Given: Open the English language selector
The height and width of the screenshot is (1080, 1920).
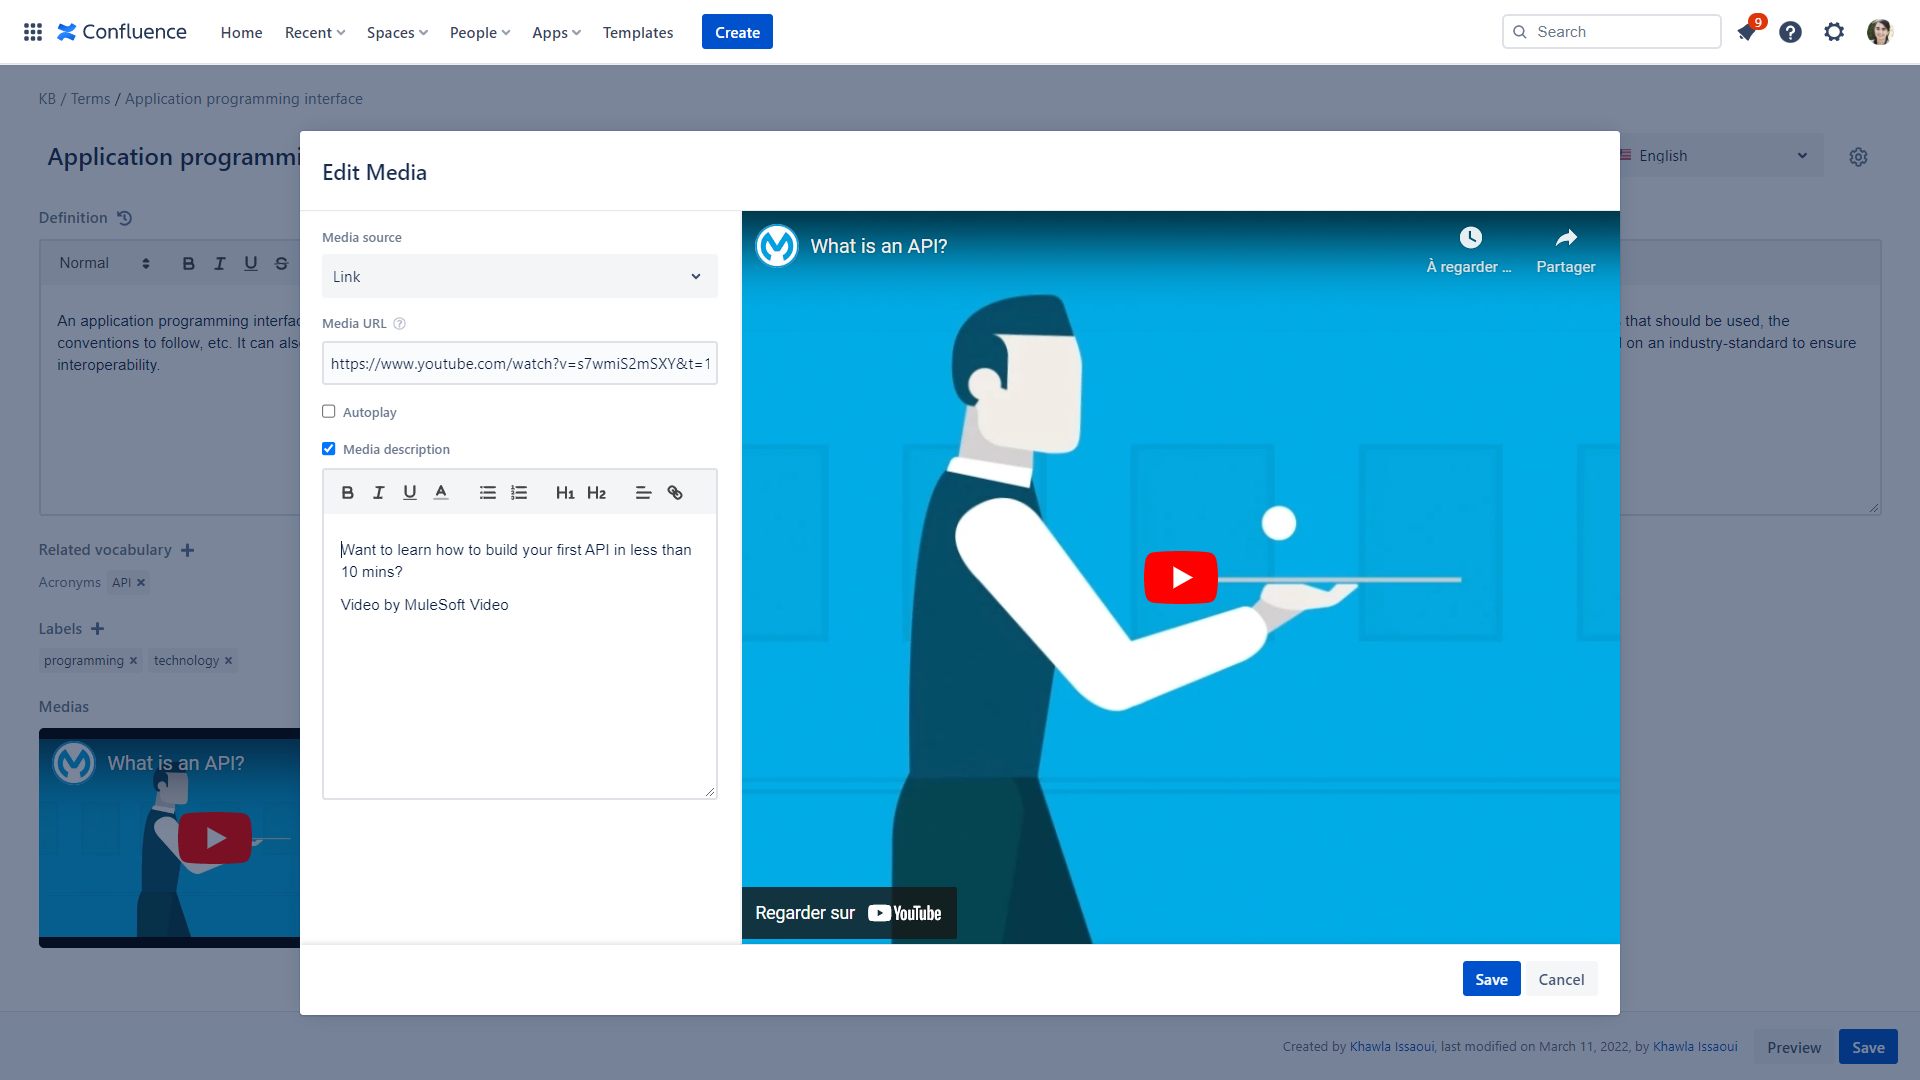Looking at the screenshot, I should click(x=1718, y=155).
